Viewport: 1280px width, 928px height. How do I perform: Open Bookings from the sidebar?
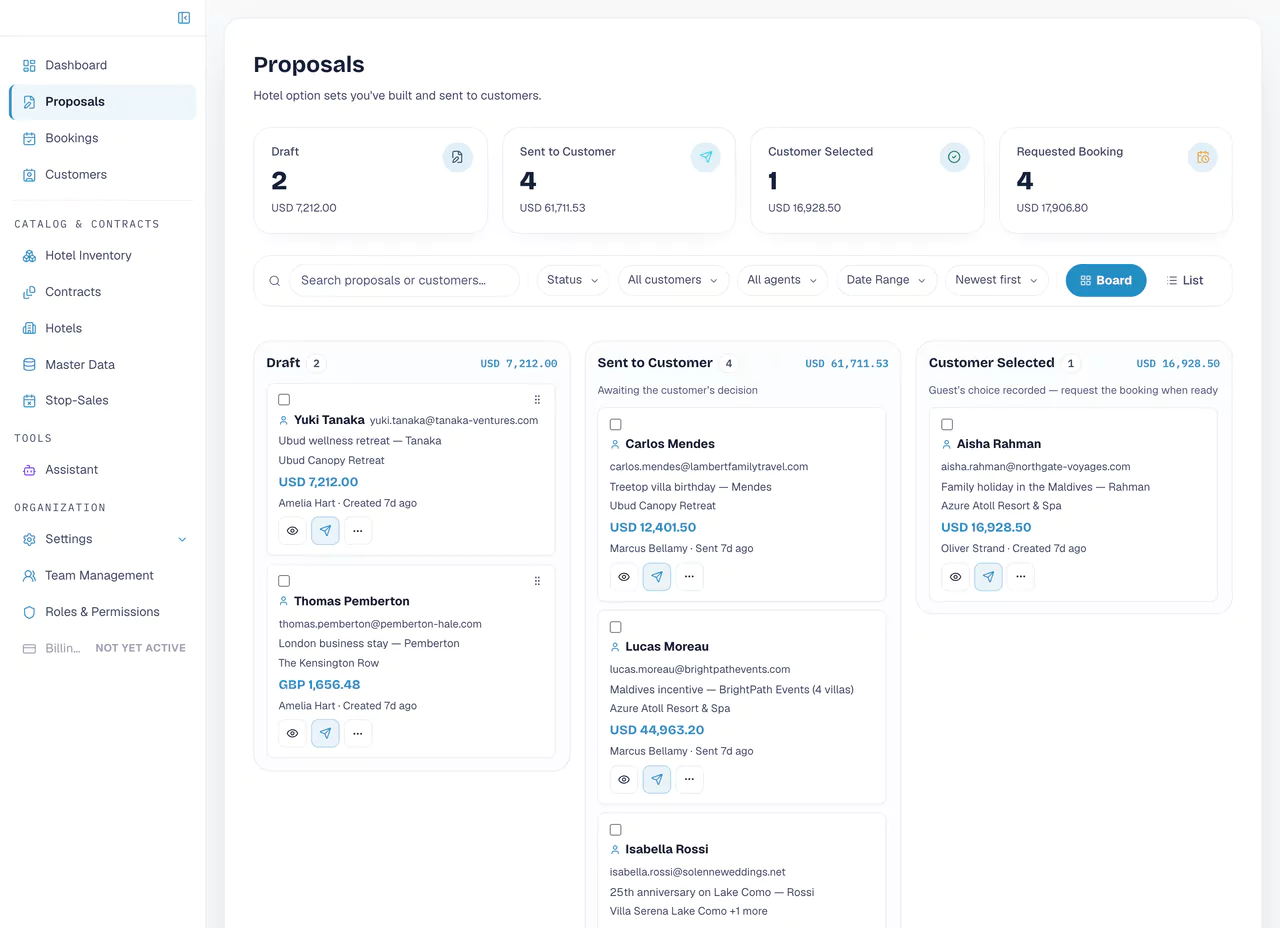click(102, 138)
